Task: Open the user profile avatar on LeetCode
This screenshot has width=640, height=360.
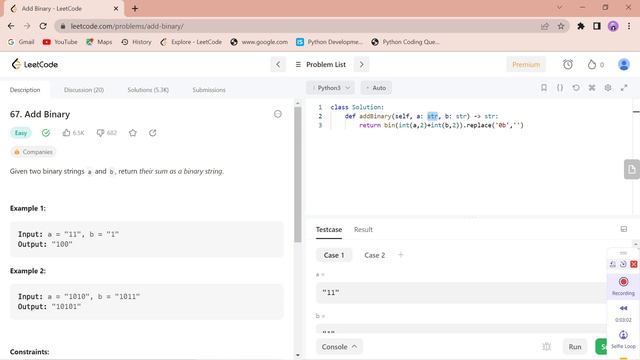Action: click(623, 64)
